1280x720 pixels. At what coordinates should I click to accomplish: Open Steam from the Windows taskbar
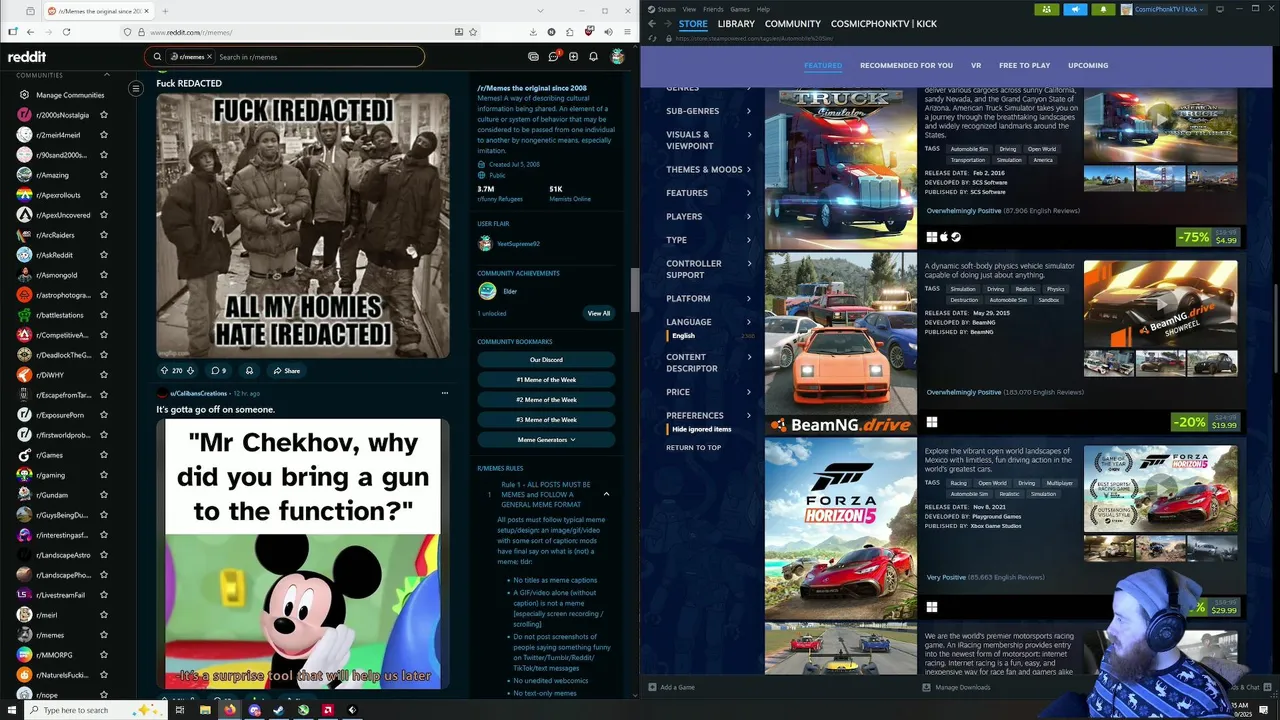[x=278, y=710]
